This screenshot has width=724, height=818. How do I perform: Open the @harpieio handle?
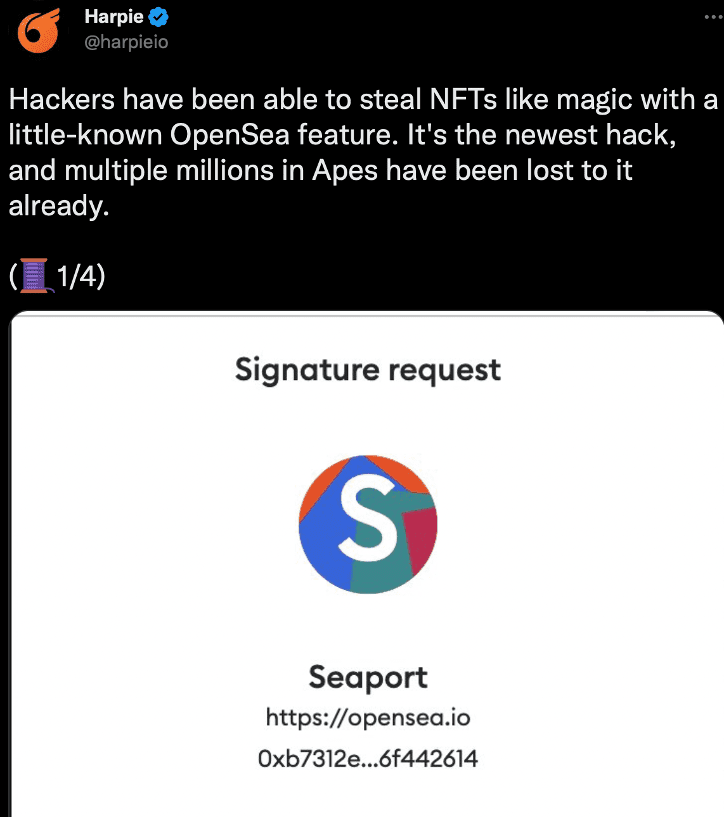click(x=126, y=41)
